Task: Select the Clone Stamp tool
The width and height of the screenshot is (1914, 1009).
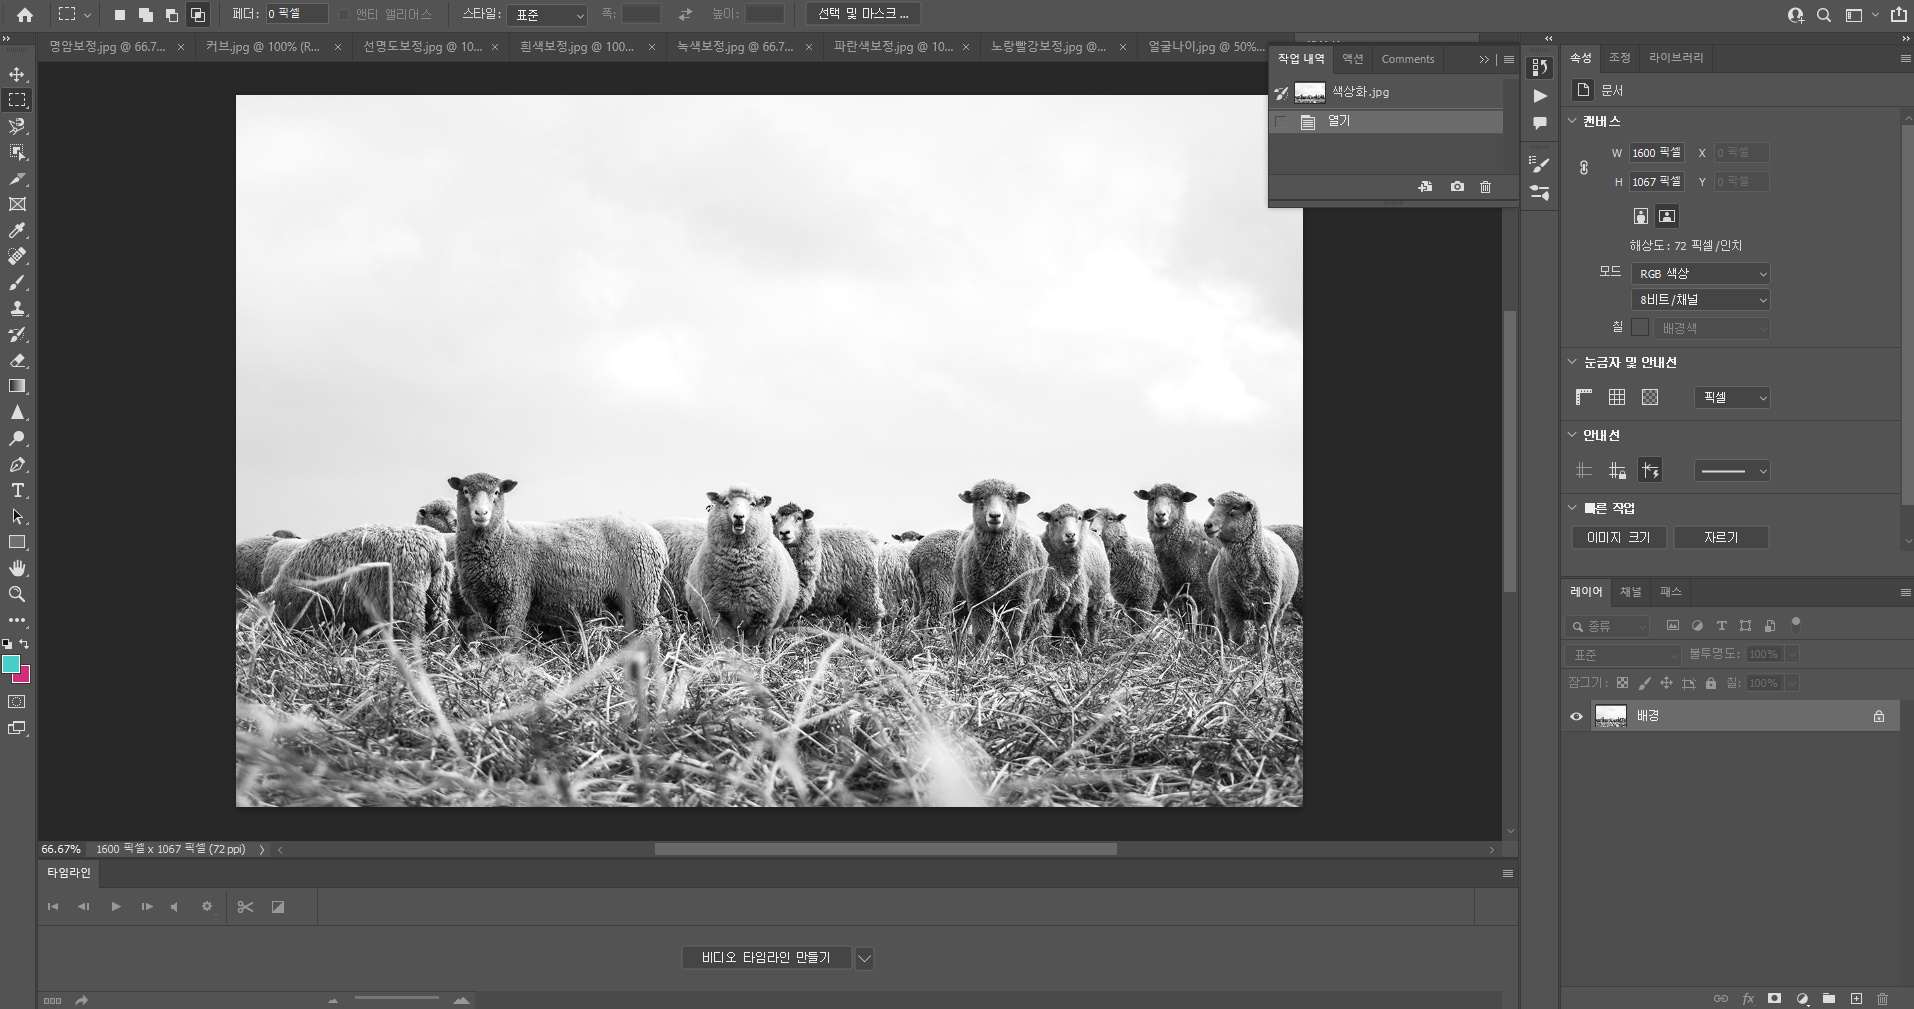Action: (x=17, y=308)
